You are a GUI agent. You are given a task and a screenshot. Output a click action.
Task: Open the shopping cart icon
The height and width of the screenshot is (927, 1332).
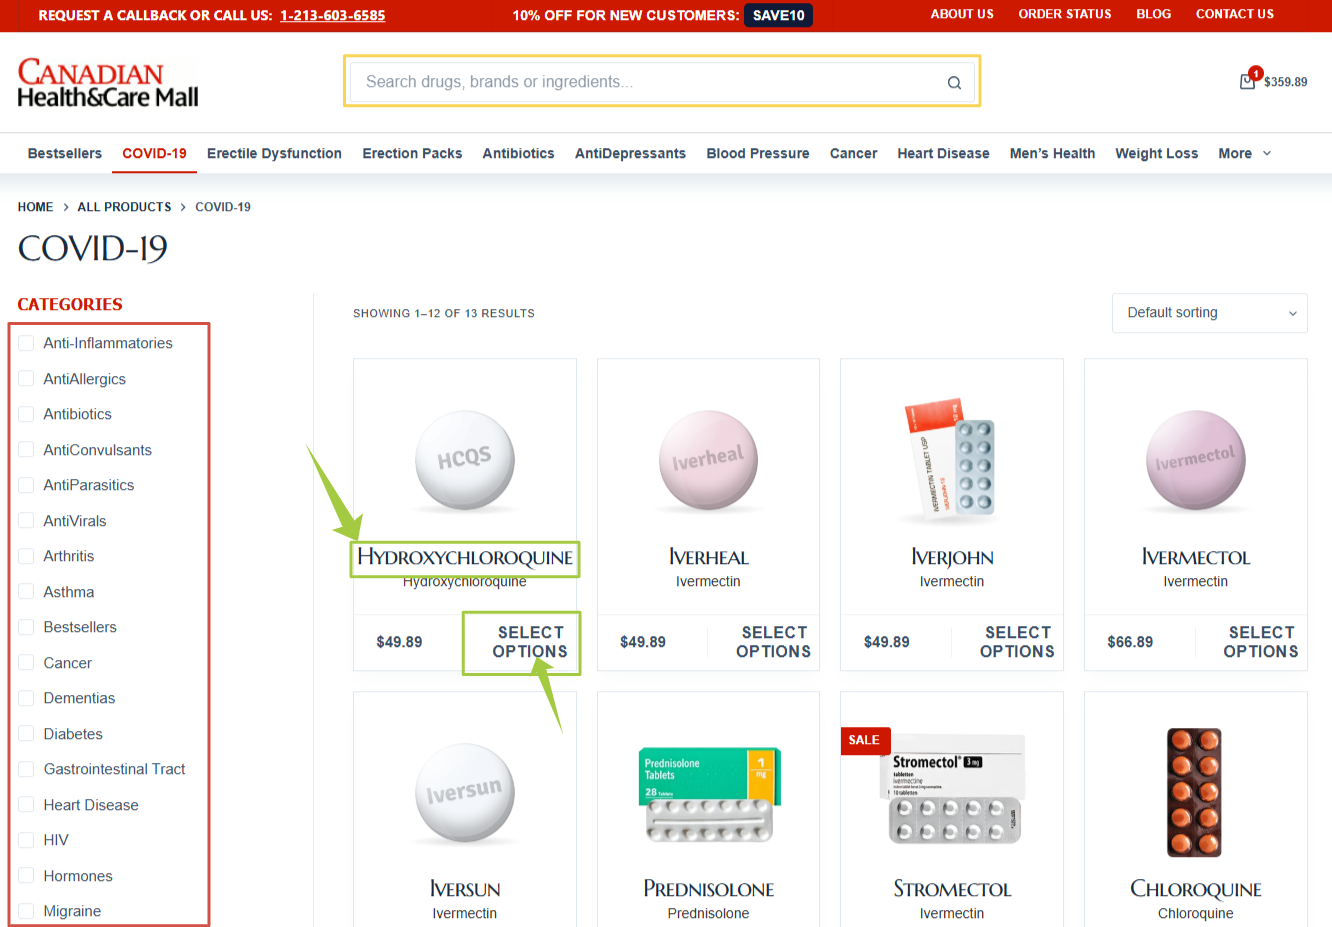pos(1248,80)
